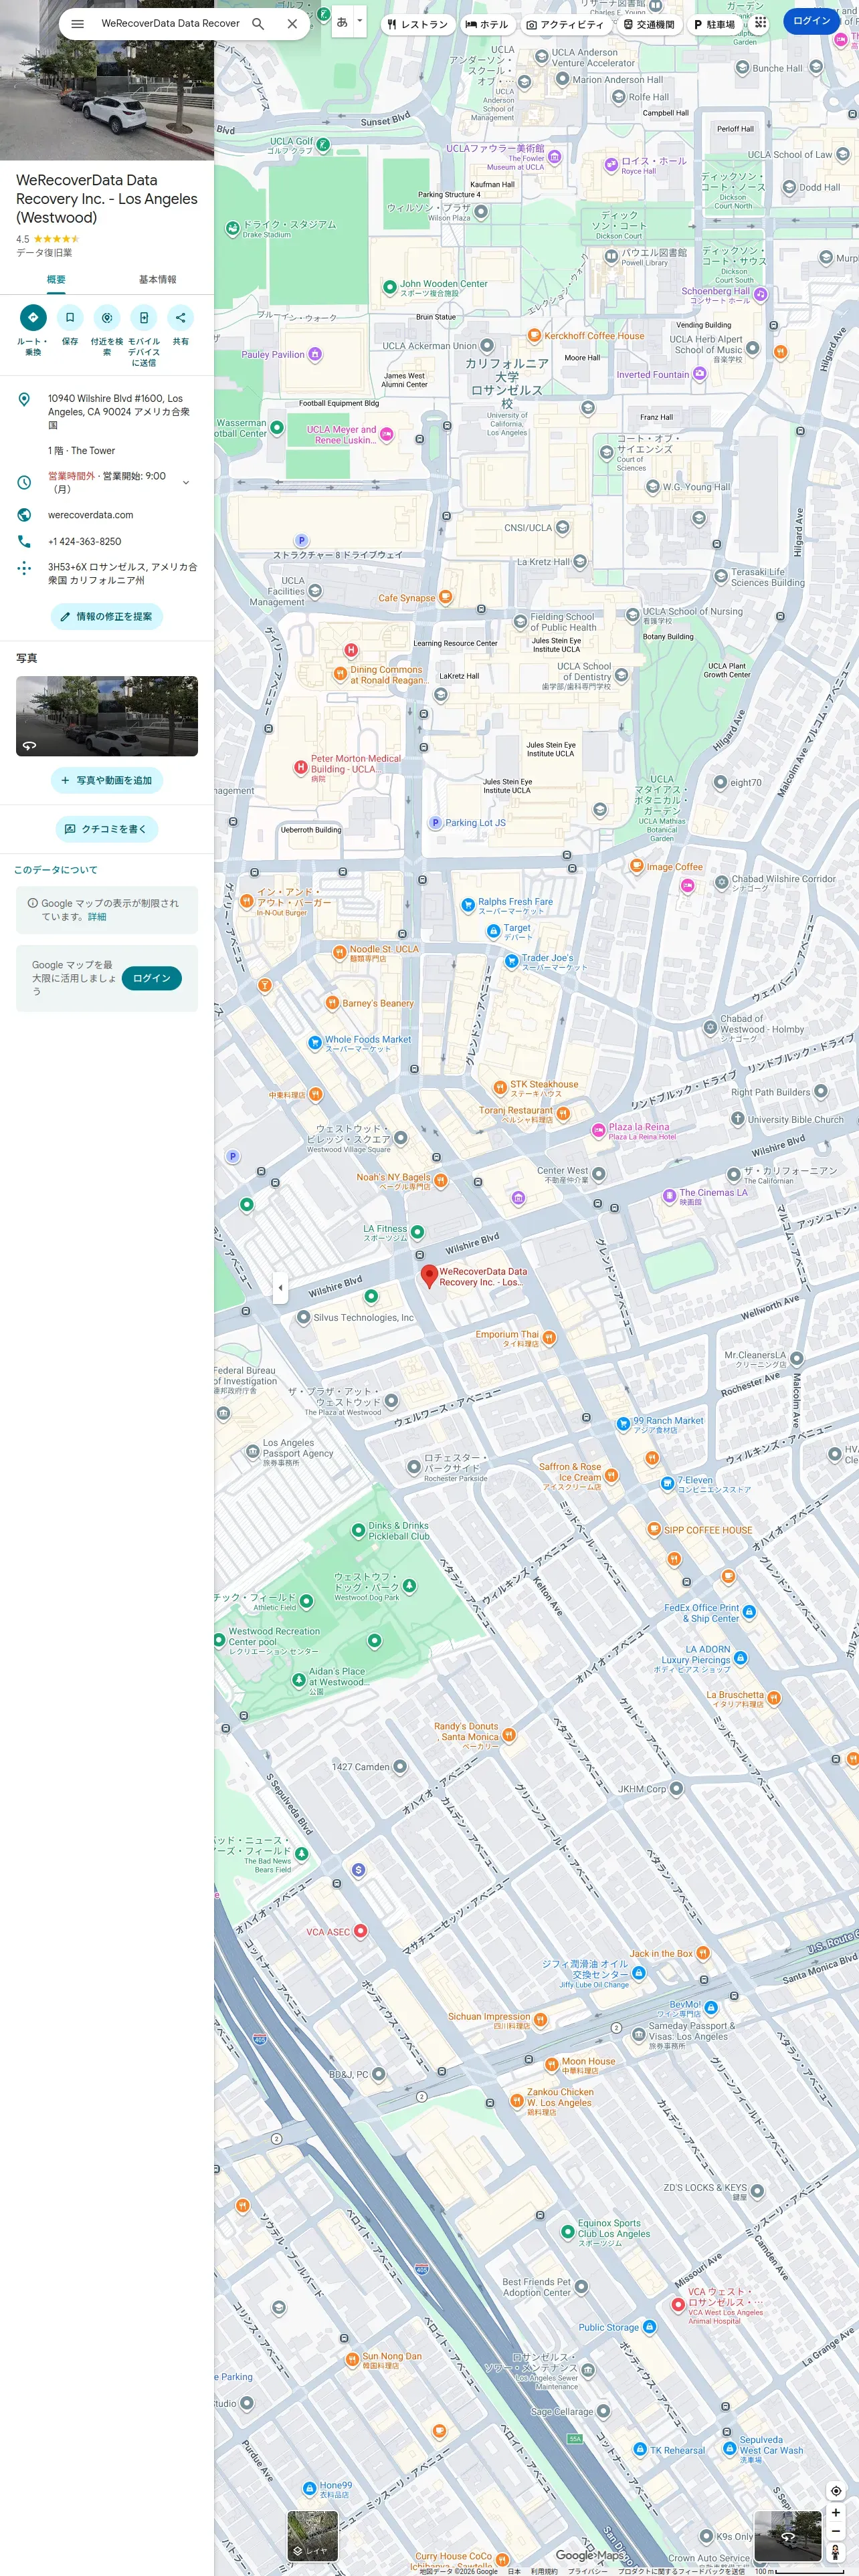The width and height of the screenshot is (859, 2576).
Task: Click the 7-Eleven store marker
Action: 668,1484
